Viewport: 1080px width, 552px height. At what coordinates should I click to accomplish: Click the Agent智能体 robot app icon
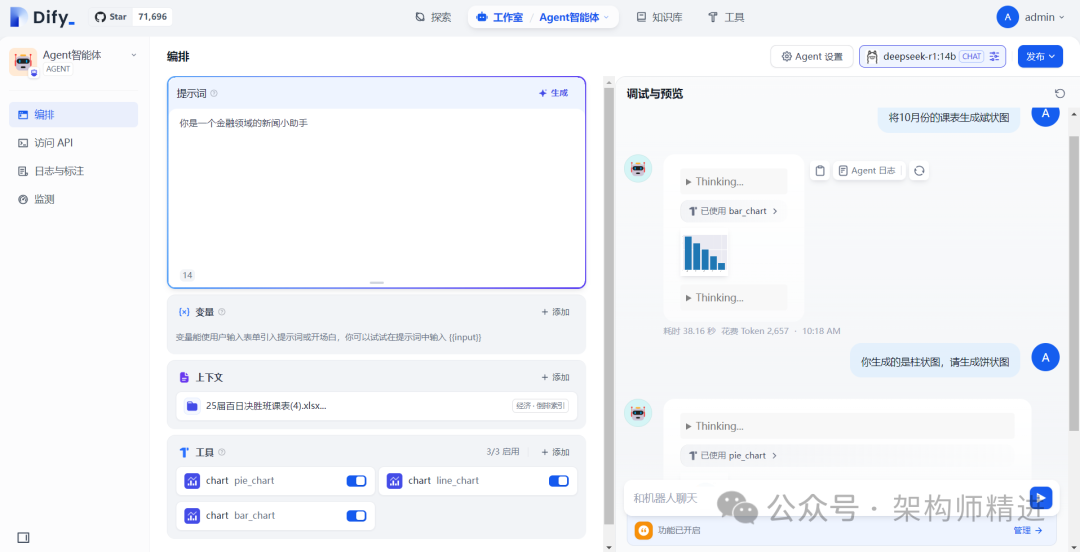point(23,61)
